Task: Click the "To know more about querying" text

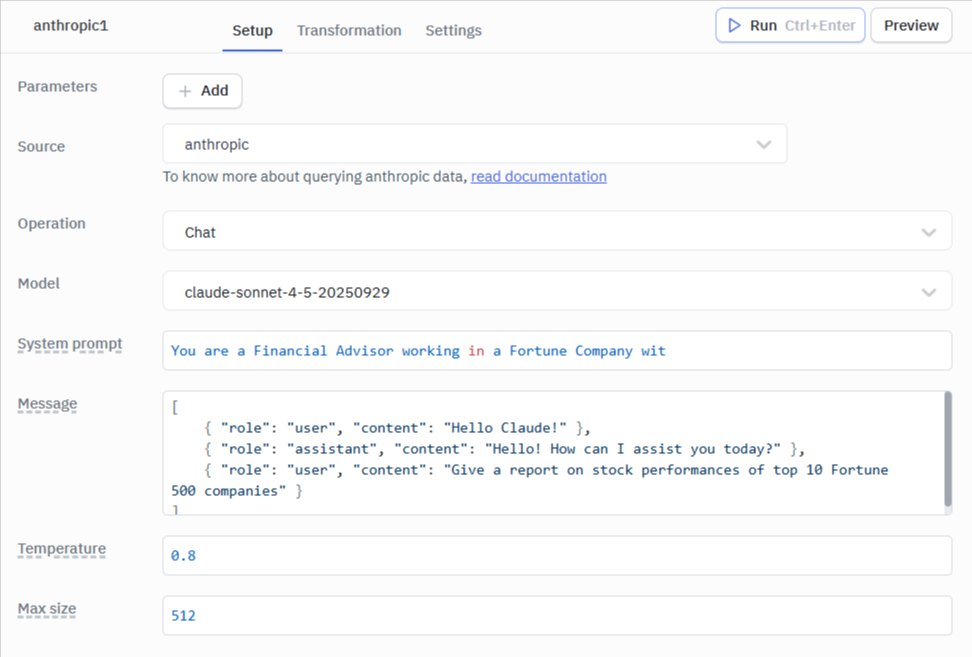Action: coord(315,177)
